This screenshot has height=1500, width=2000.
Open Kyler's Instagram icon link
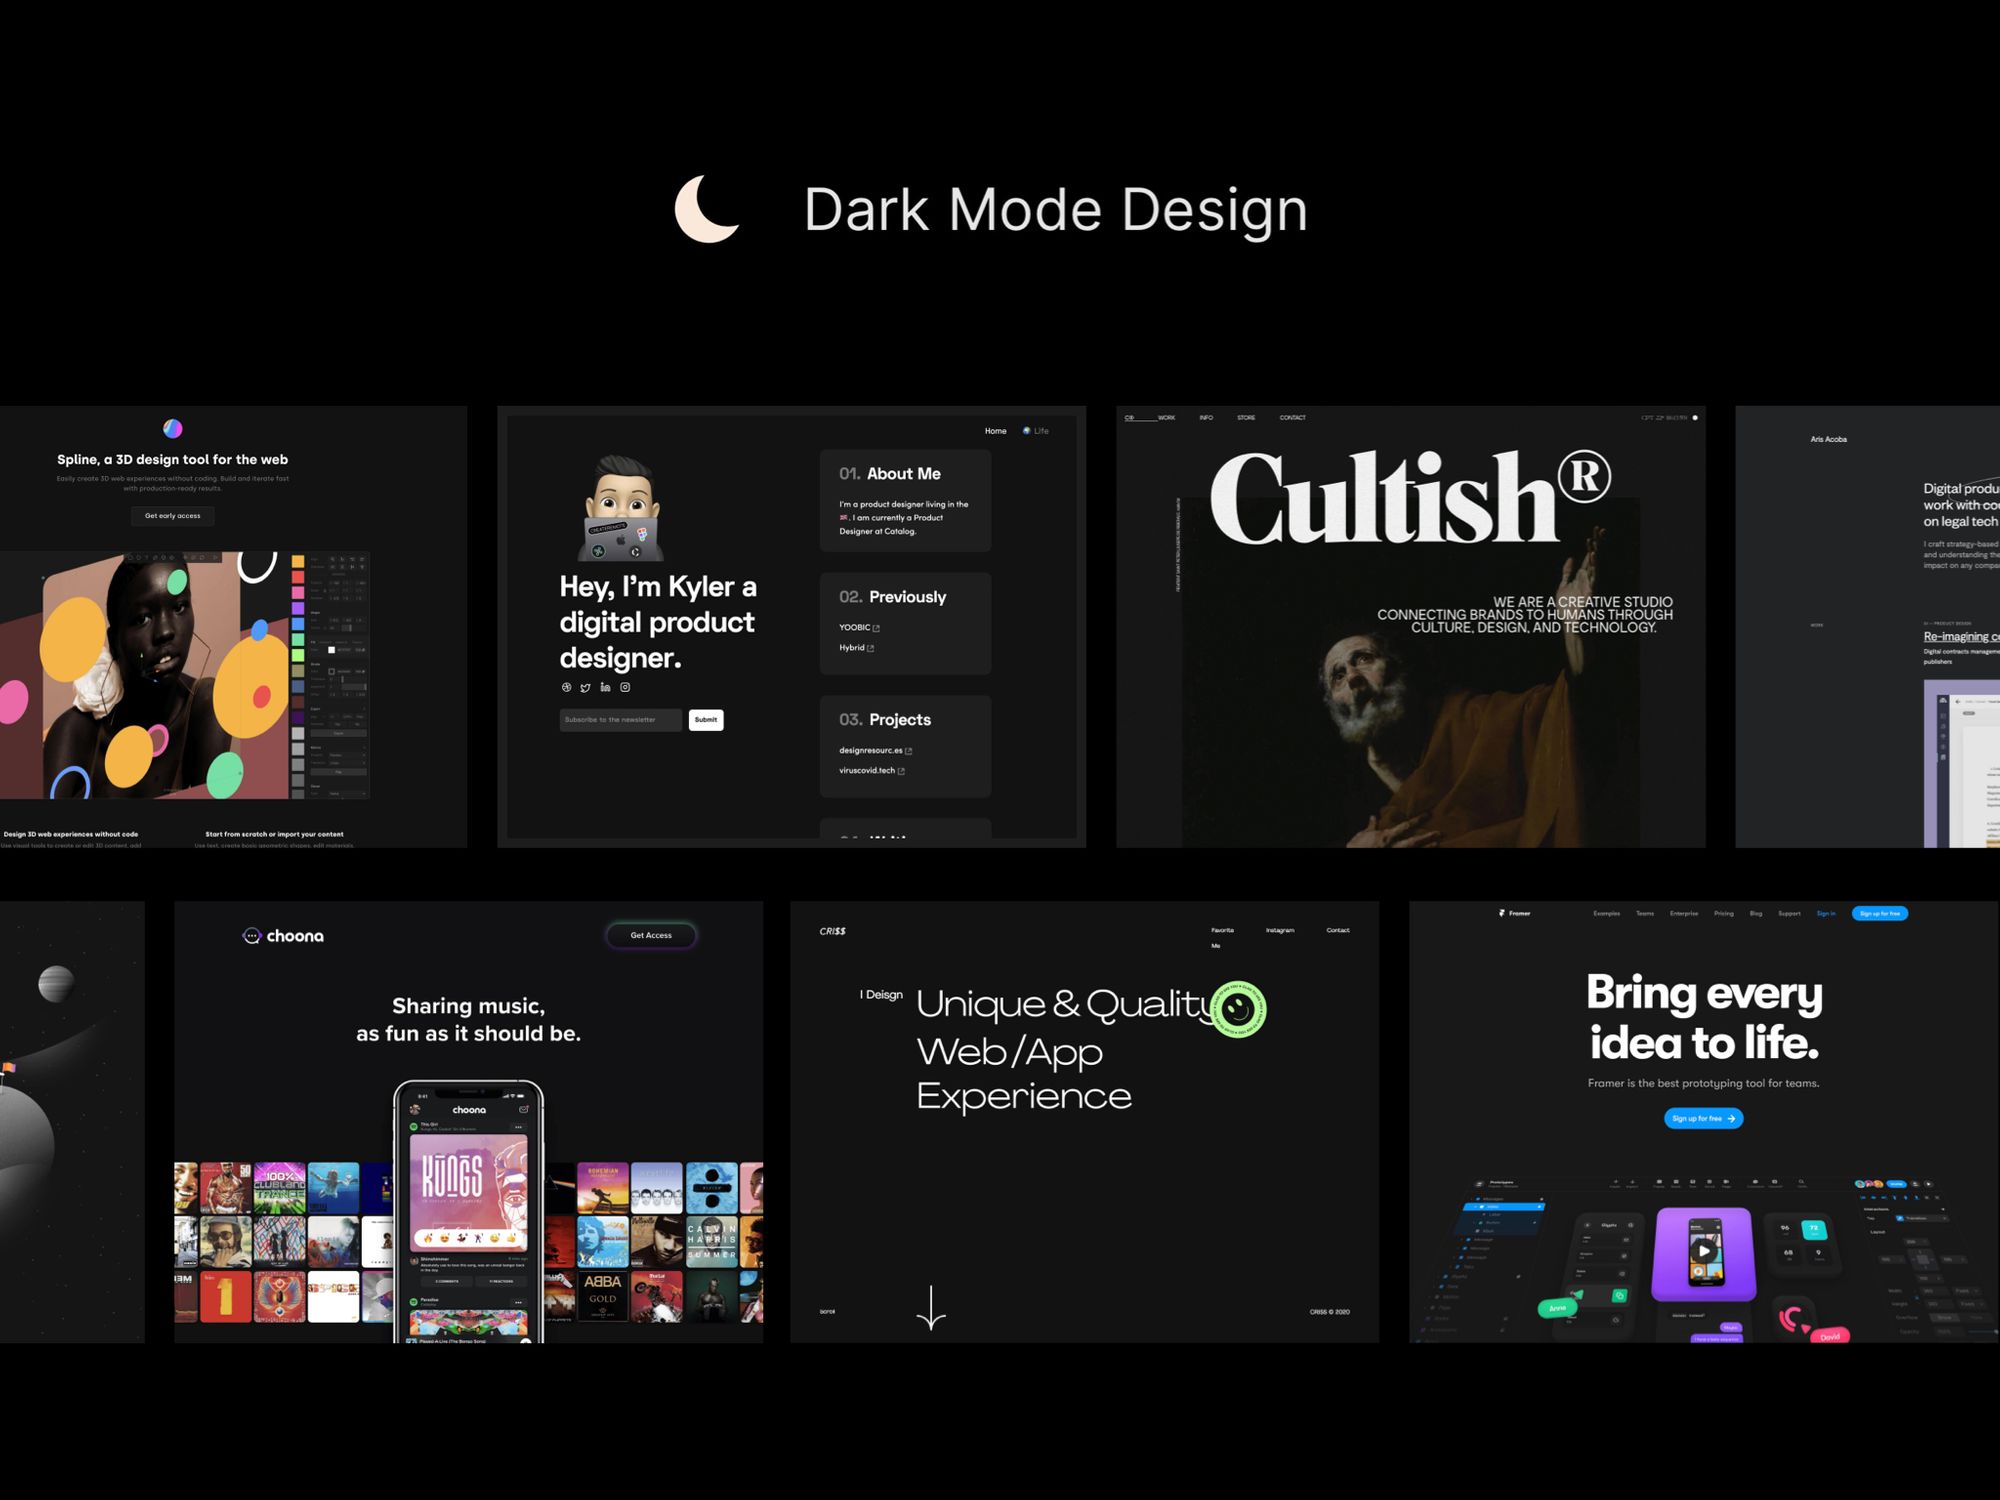625,687
